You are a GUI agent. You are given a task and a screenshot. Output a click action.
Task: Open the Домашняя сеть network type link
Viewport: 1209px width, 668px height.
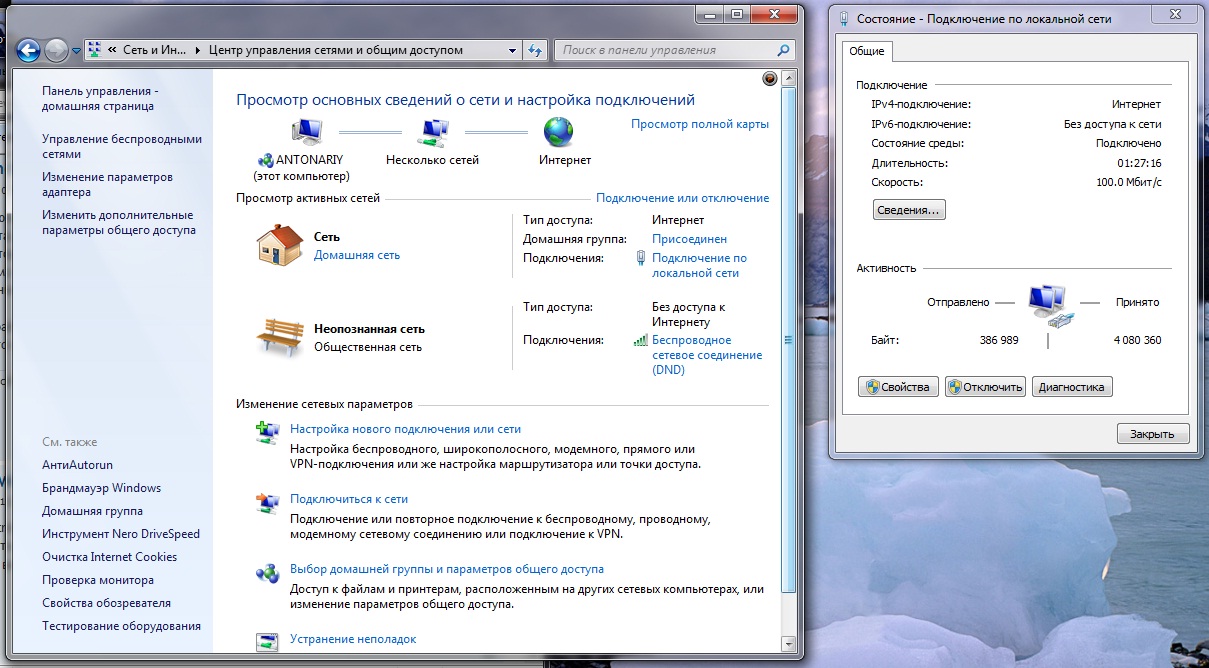pyautogui.click(x=357, y=255)
